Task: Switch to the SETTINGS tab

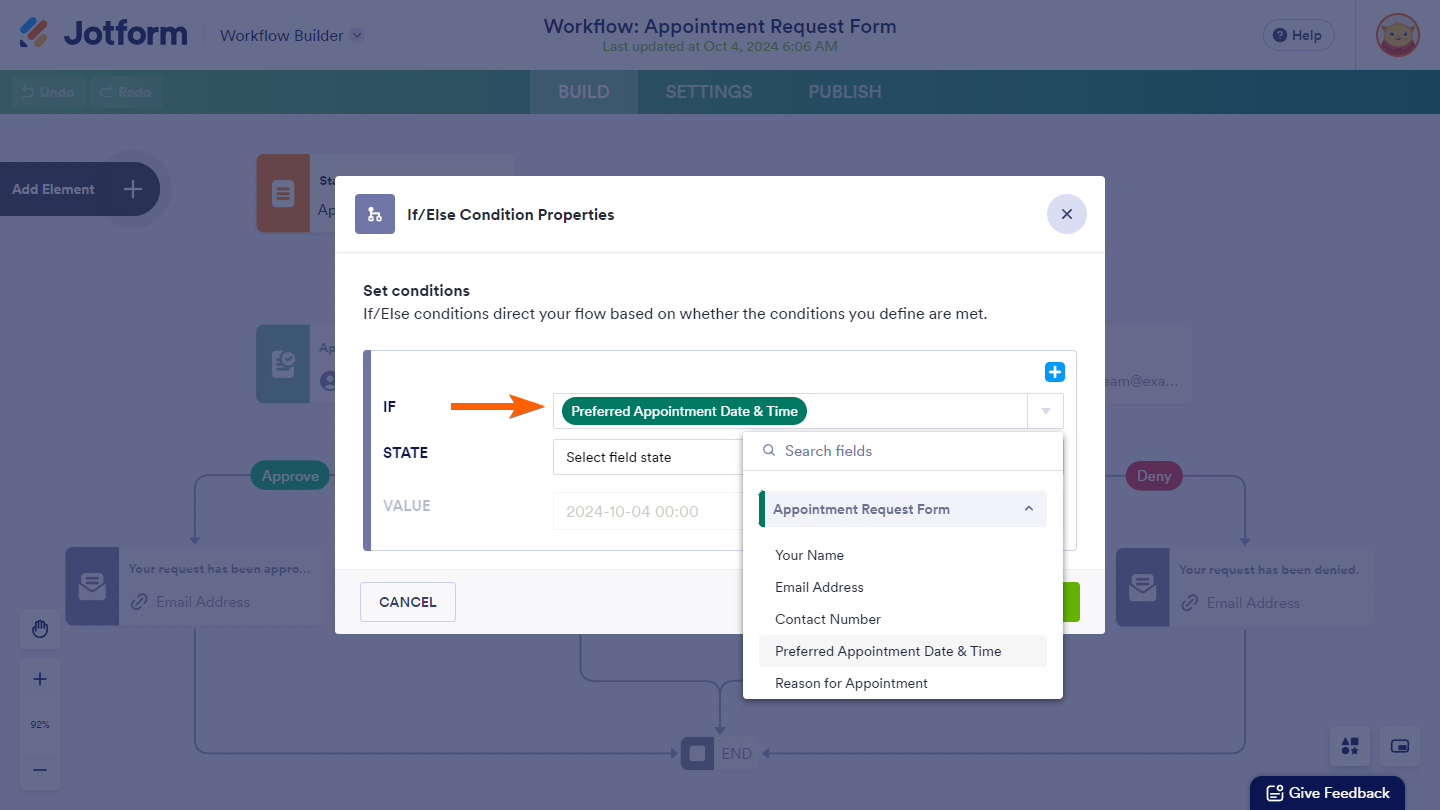Action: point(708,92)
